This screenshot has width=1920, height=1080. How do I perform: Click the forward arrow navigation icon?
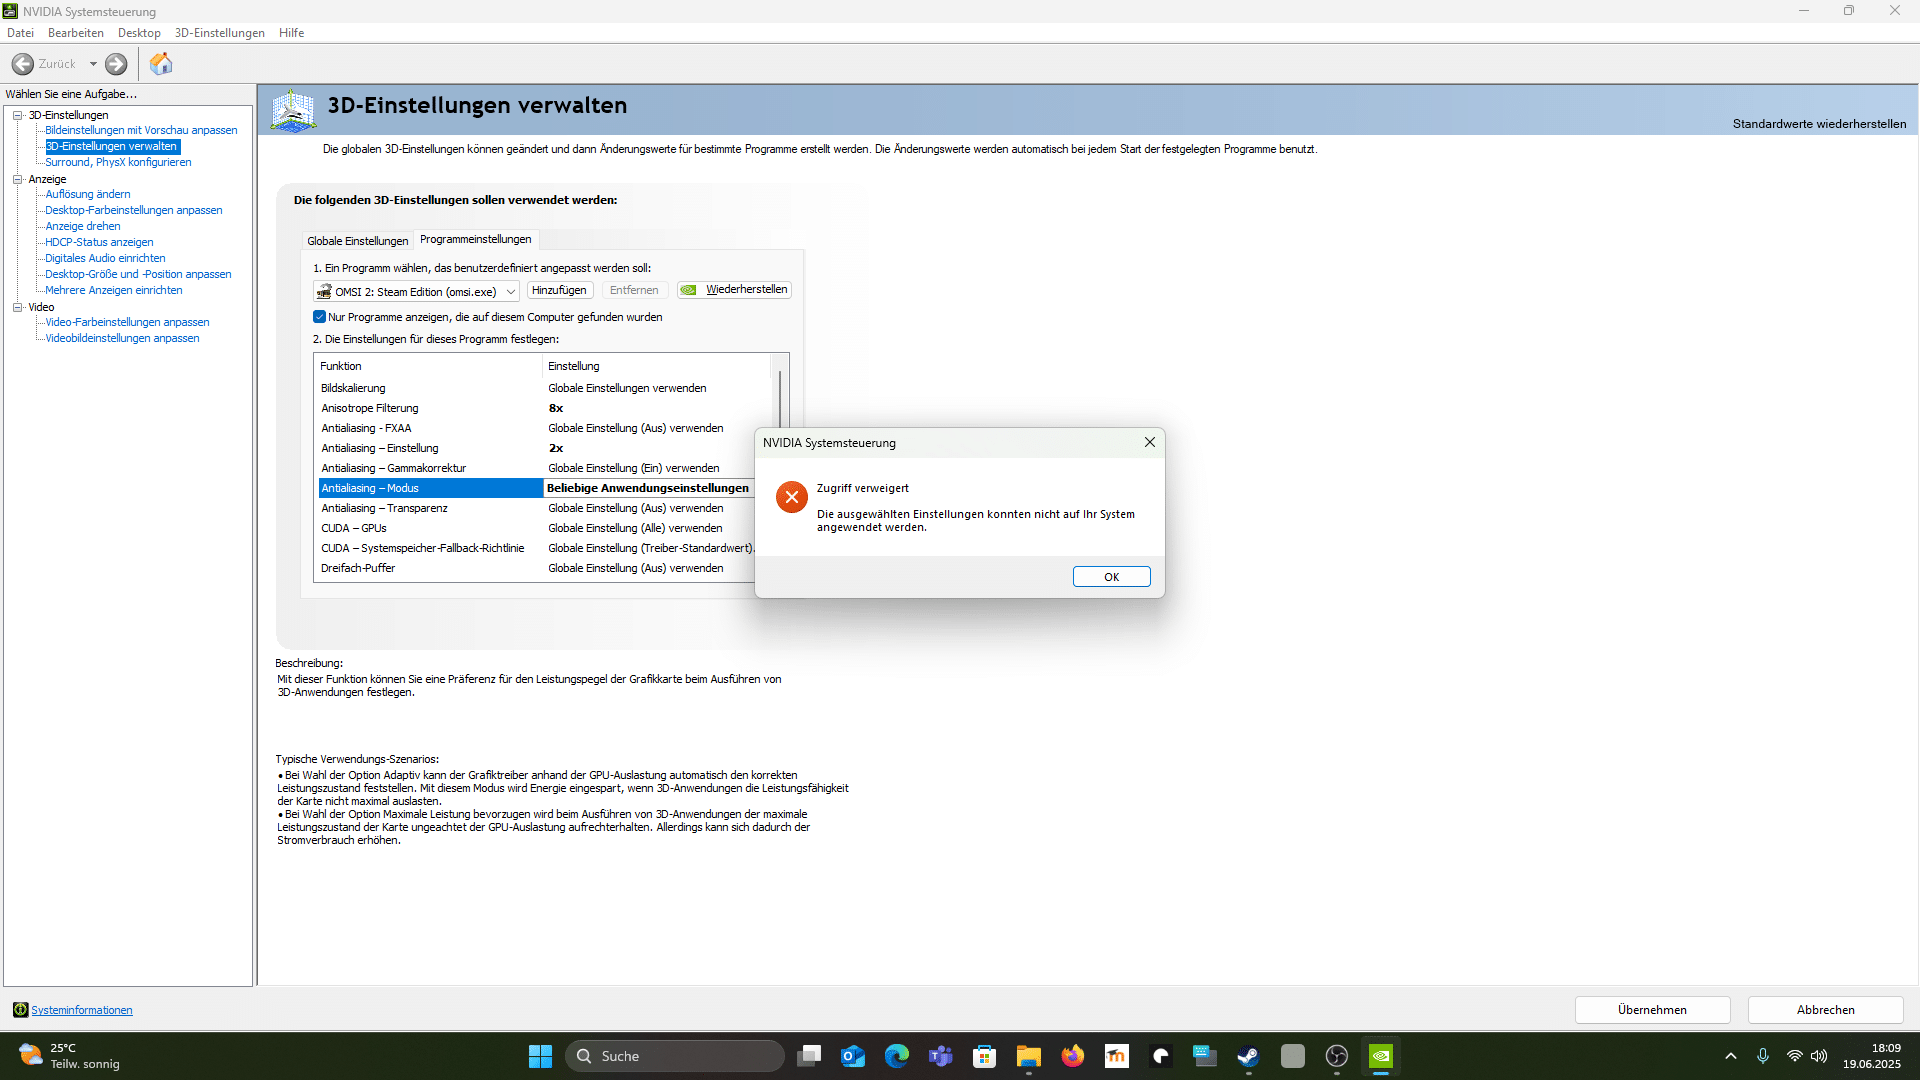point(116,64)
